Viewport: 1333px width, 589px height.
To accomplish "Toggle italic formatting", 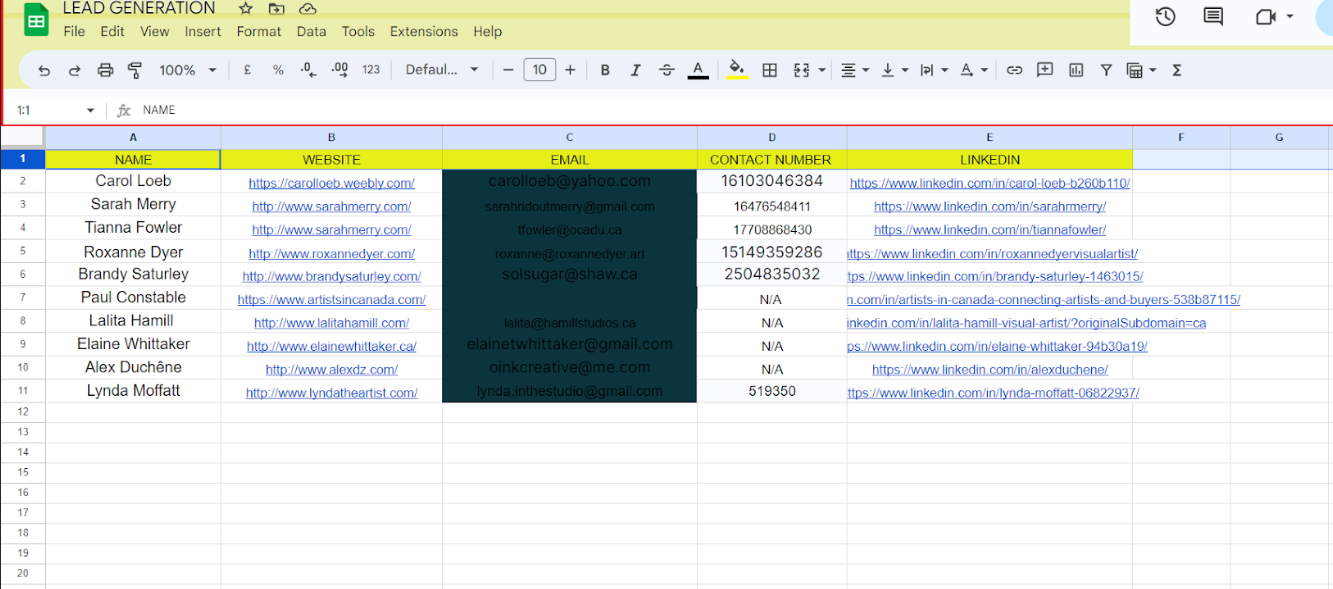I will point(635,70).
